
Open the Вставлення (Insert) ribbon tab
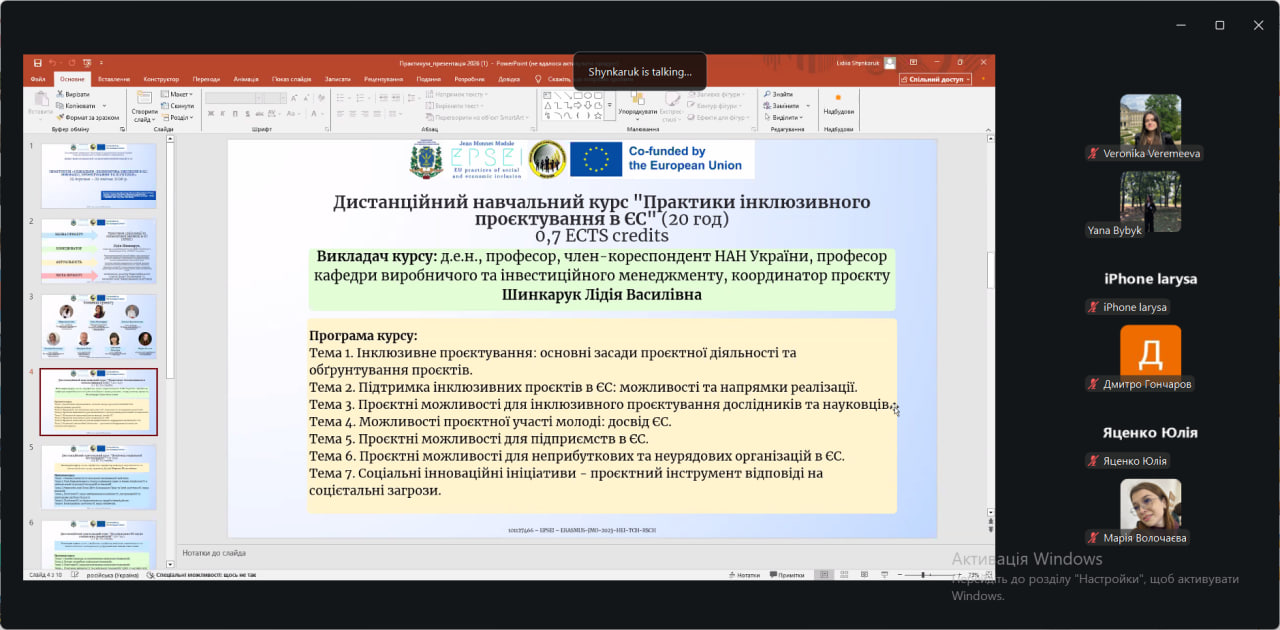(x=114, y=79)
